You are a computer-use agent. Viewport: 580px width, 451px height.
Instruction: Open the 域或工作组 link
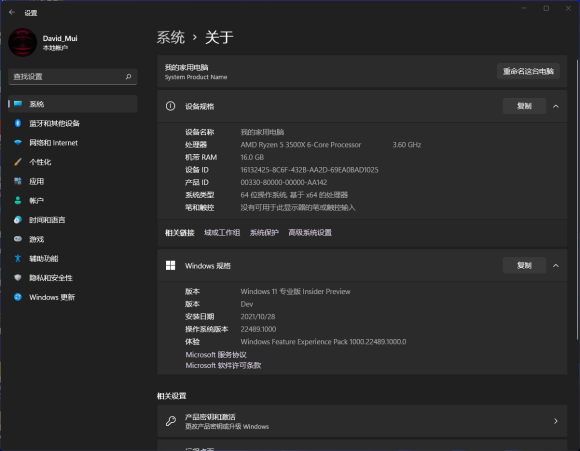(222, 233)
